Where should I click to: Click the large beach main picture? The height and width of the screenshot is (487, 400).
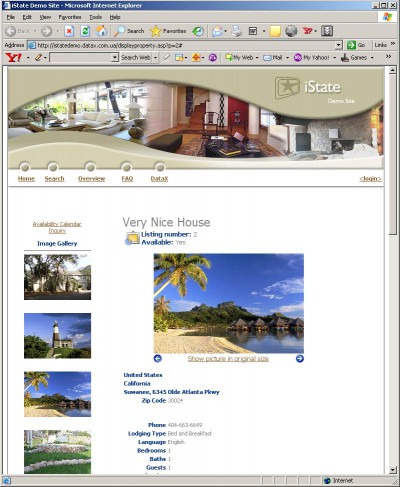[x=229, y=303]
